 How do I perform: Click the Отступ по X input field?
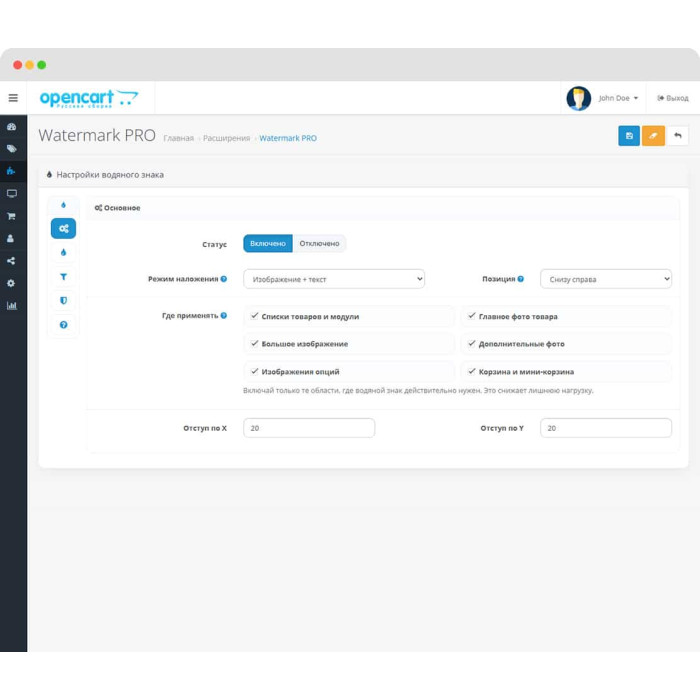(309, 428)
